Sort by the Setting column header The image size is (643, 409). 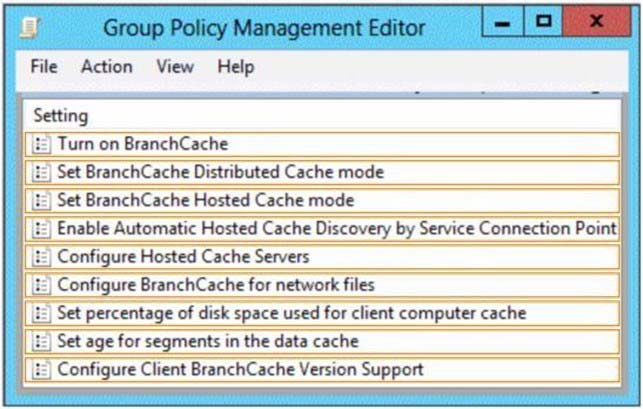click(322, 116)
